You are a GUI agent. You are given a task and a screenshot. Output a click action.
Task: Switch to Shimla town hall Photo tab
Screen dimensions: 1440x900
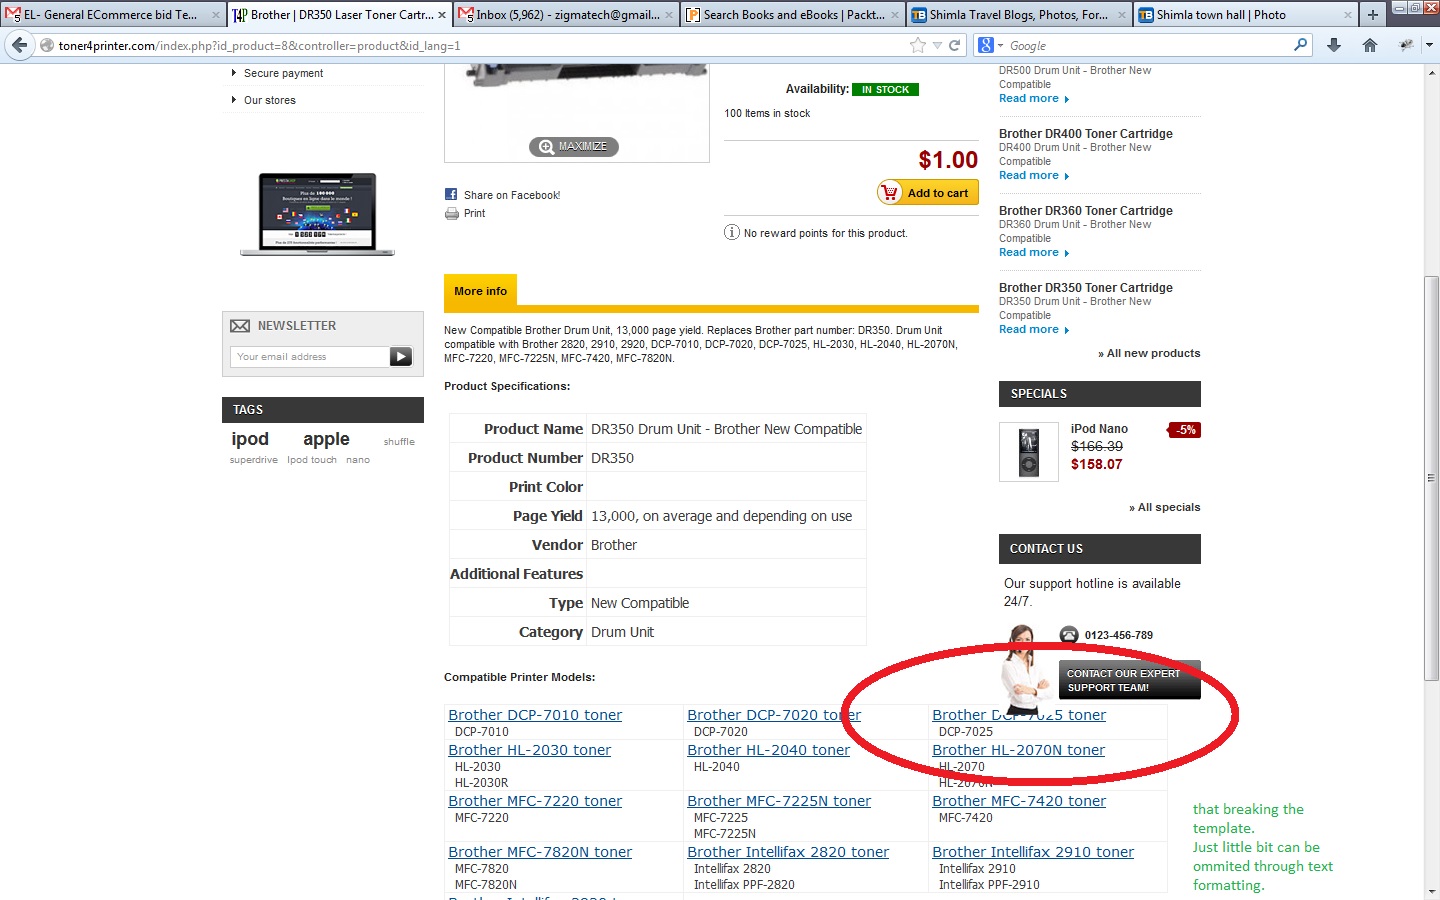tap(1244, 15)
